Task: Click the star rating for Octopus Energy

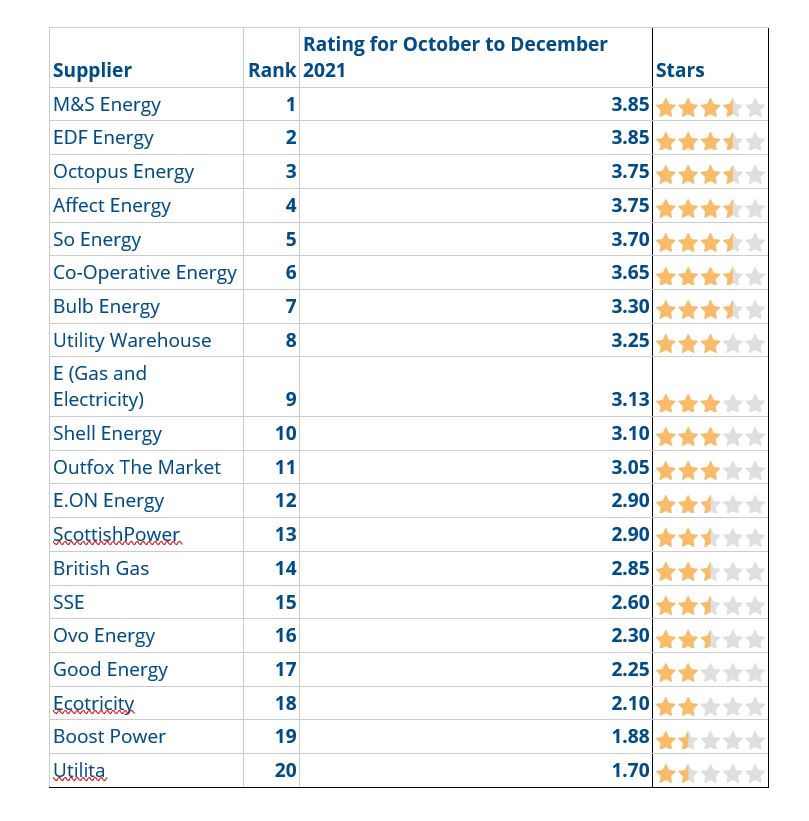Action: pyautogui.click(x=710, y=174)
